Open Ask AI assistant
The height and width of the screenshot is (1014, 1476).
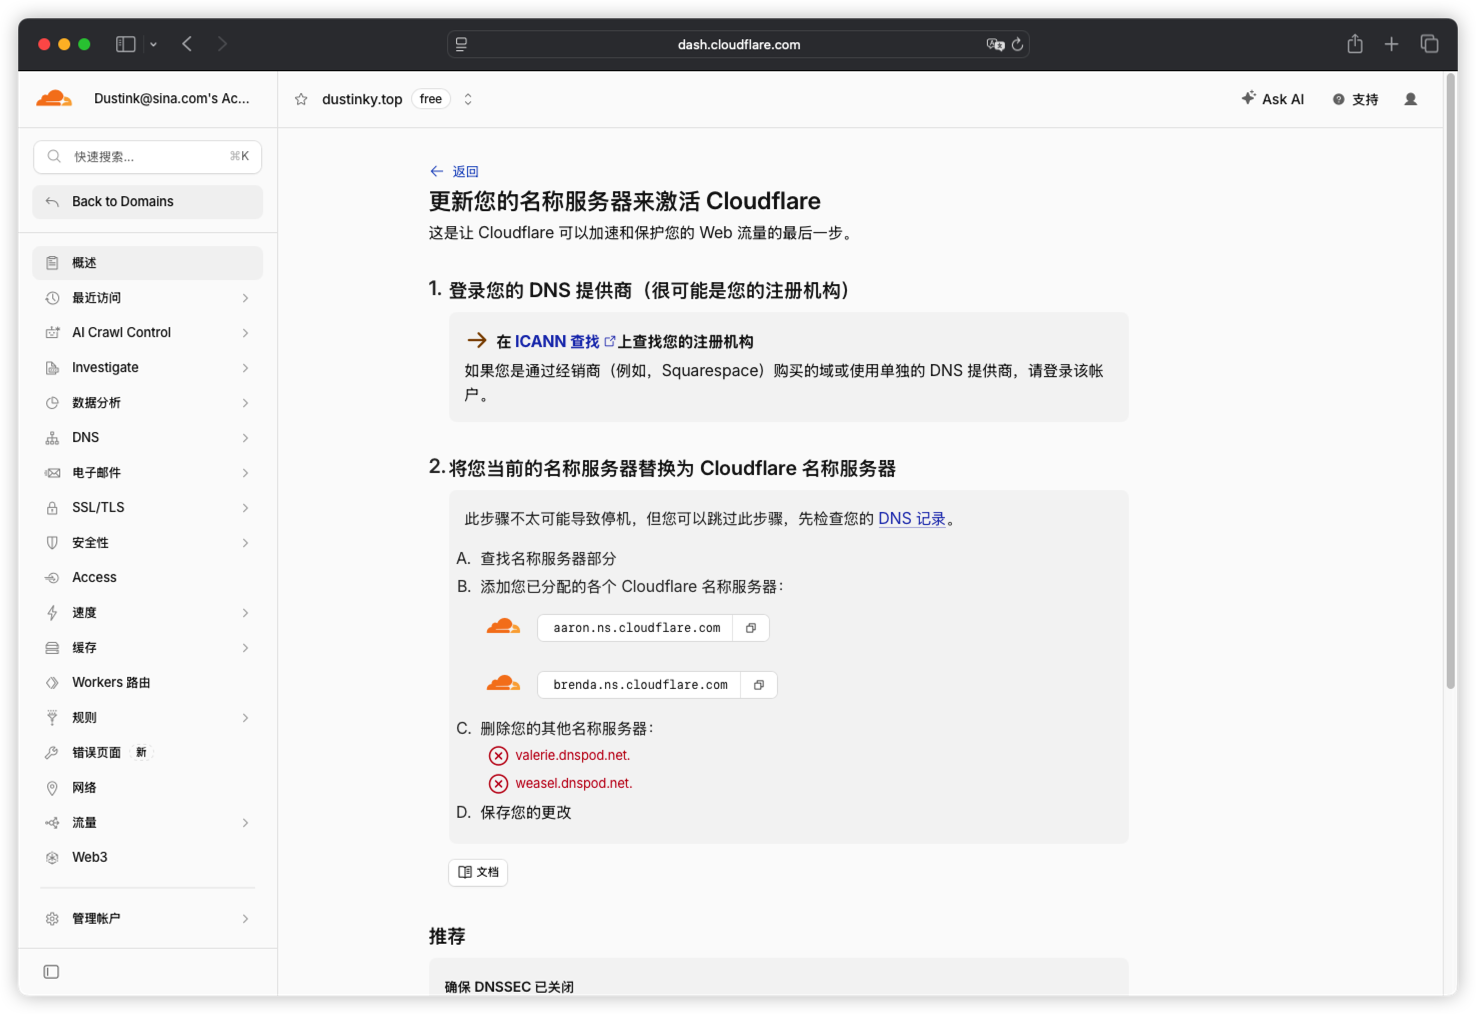coord(1273,99)
